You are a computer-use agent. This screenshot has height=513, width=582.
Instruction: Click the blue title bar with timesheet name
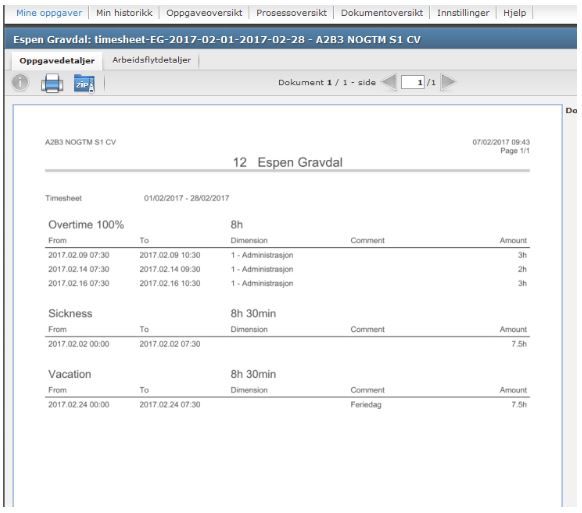291,39
